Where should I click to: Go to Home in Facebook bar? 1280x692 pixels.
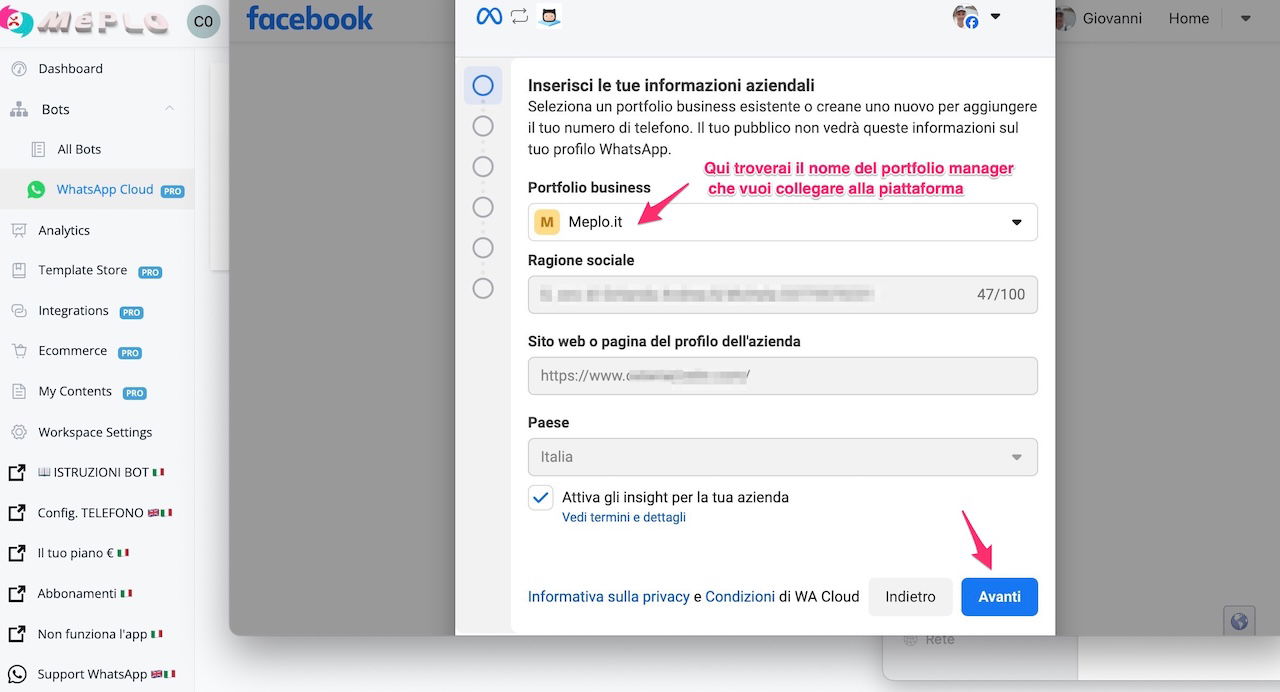(1189, 19)
